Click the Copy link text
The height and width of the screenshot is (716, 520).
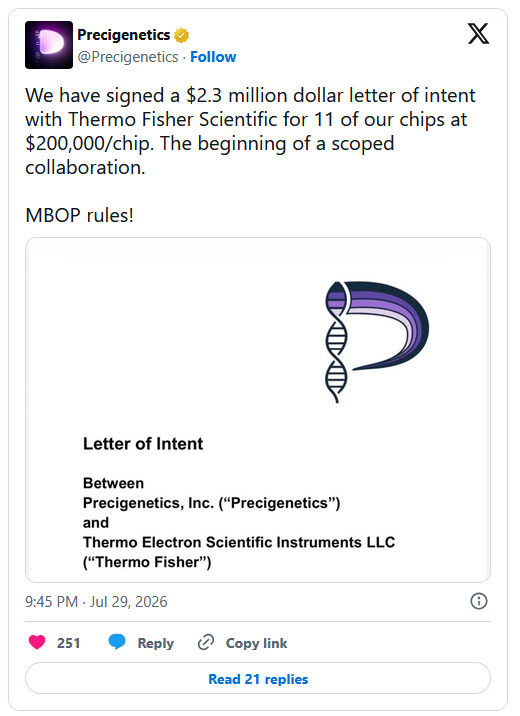click(x=256, y=643)
